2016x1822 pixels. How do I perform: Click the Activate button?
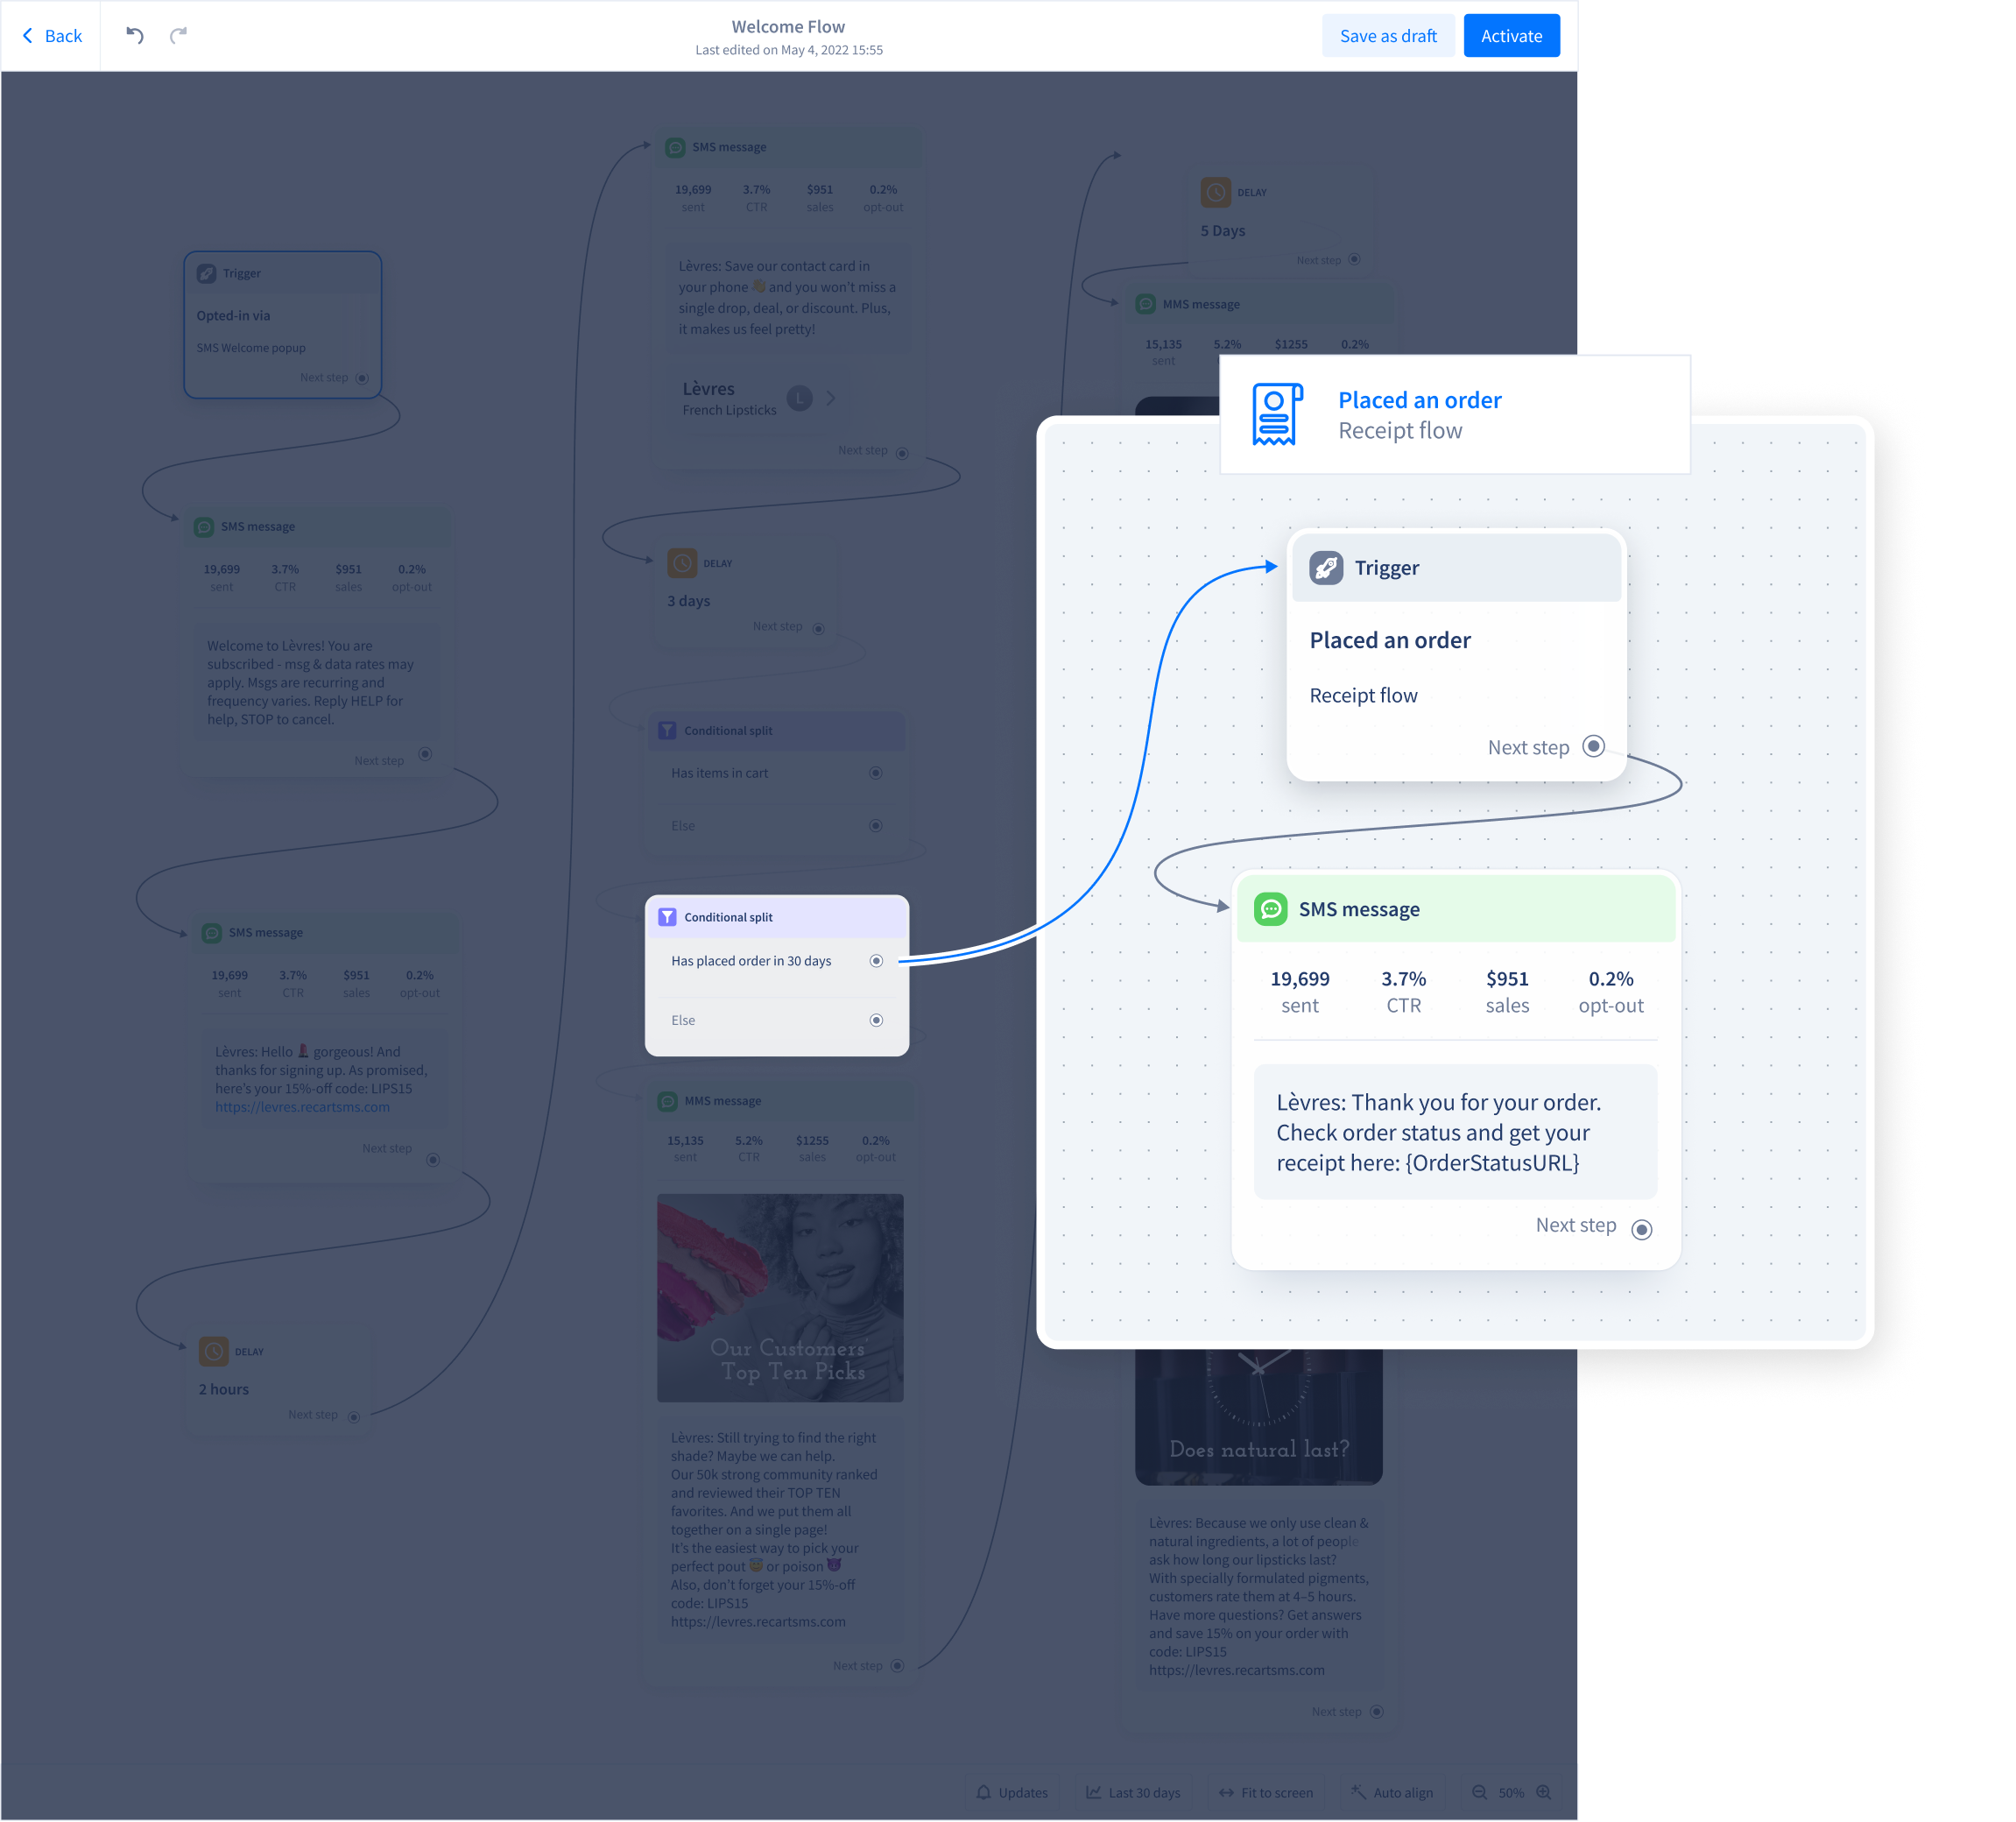click(1512, 35)
